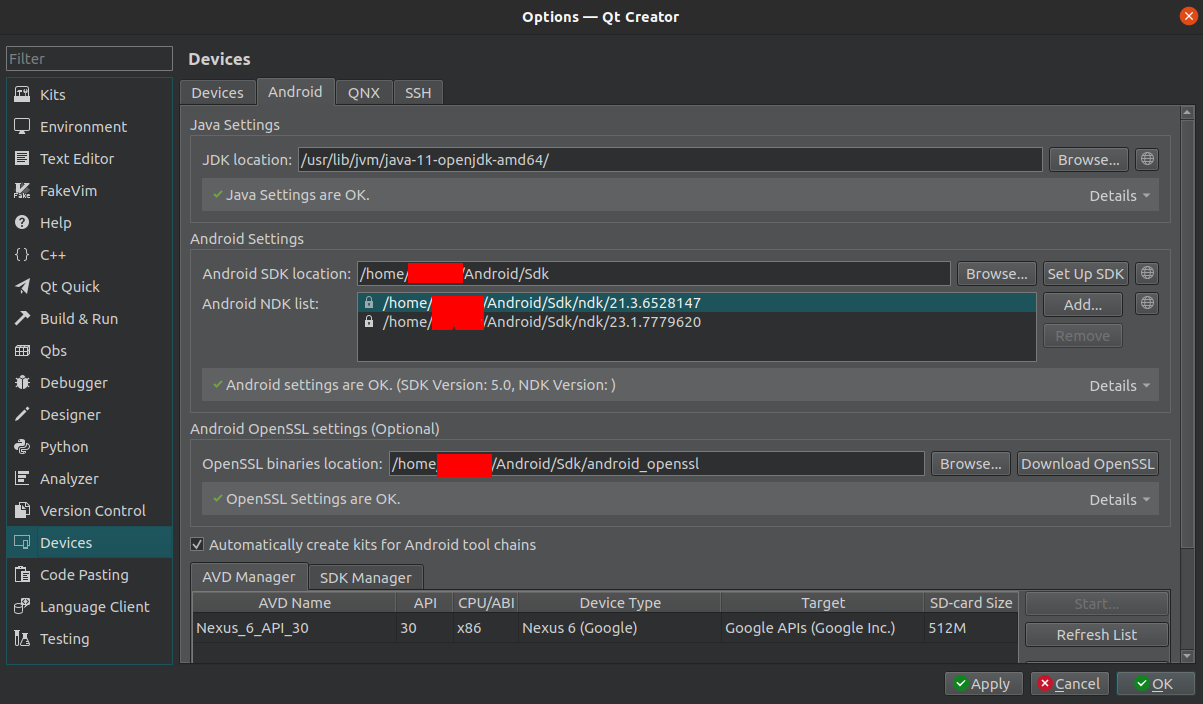Expand Java Settings Details

click(x=1119, y=196)
